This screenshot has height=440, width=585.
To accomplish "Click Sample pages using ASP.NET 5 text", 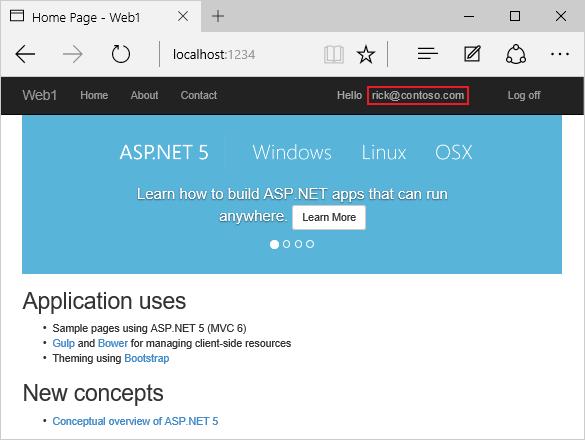I will pyautogui.click(x=149, y=328).
